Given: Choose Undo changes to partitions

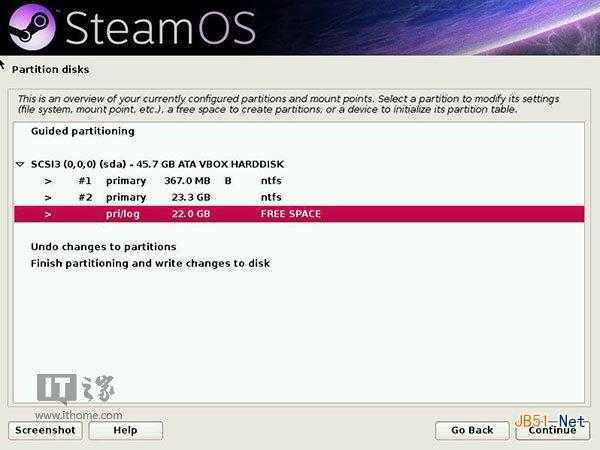Looking at the screenshot, I should click(103, 247).
